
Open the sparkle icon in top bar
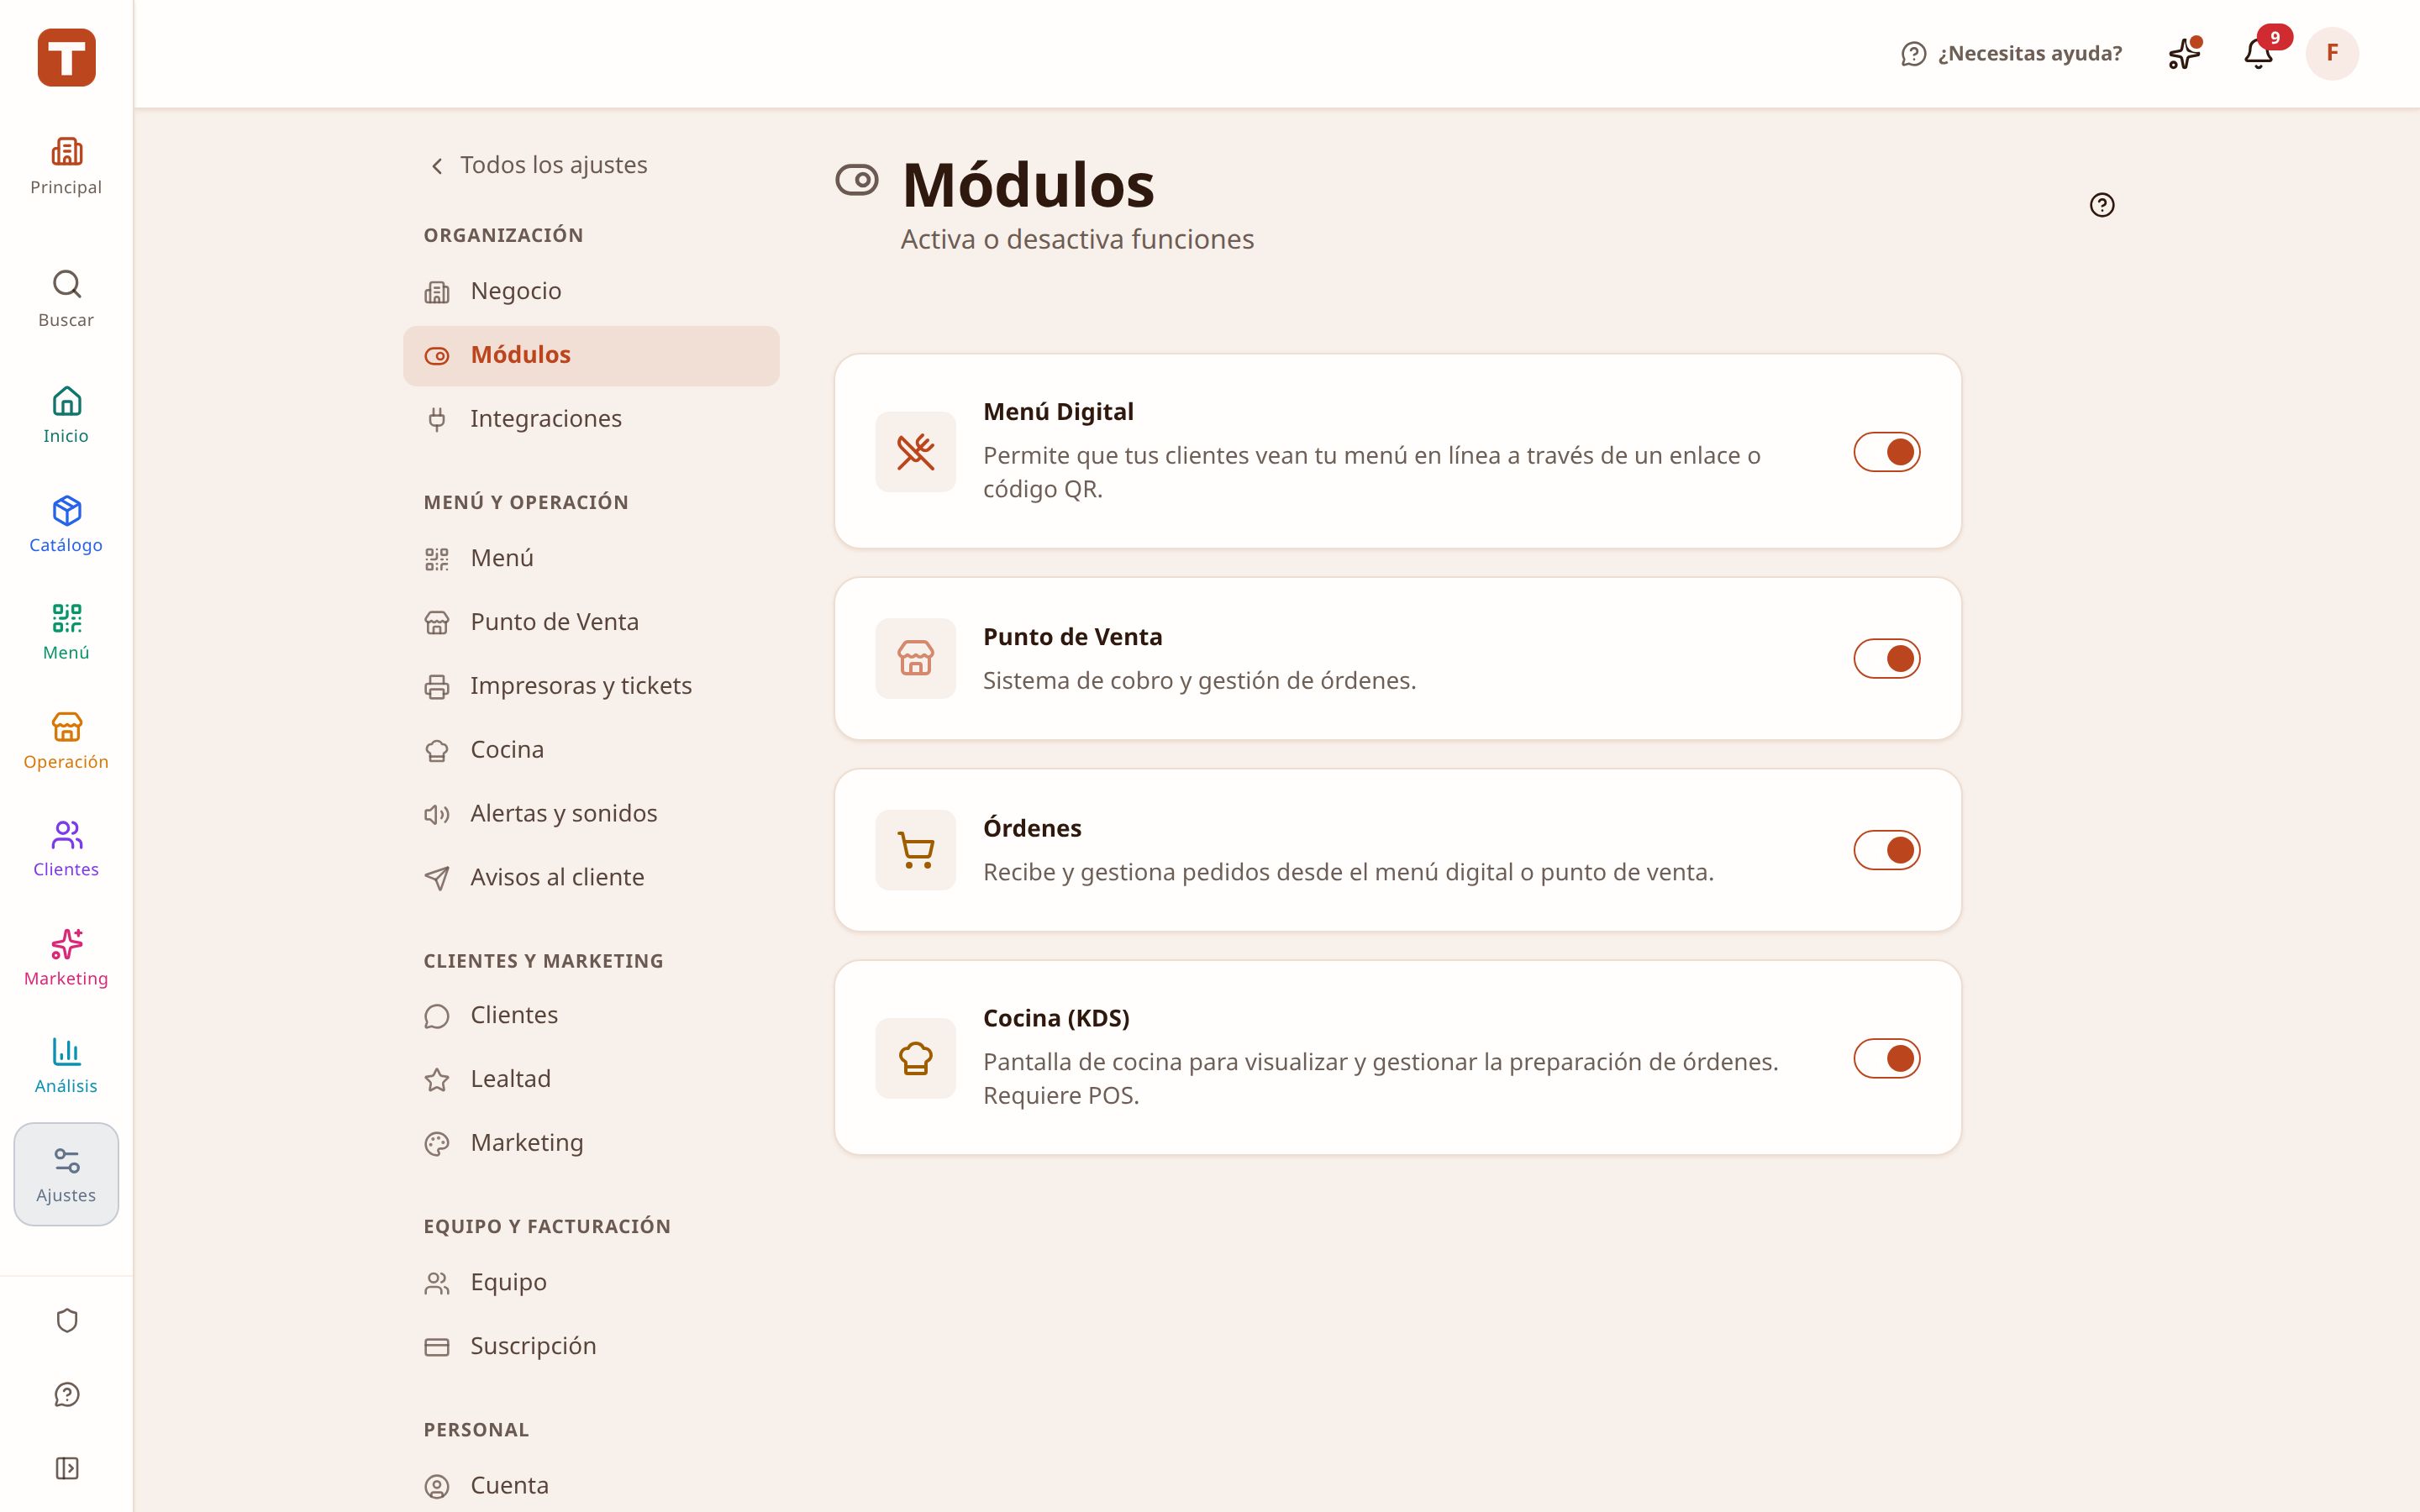point(2185,53)
